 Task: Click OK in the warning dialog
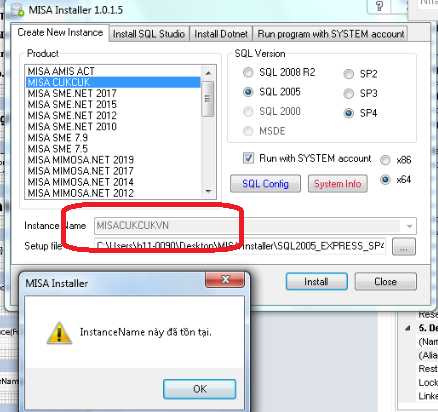click(x=200, y=389)
